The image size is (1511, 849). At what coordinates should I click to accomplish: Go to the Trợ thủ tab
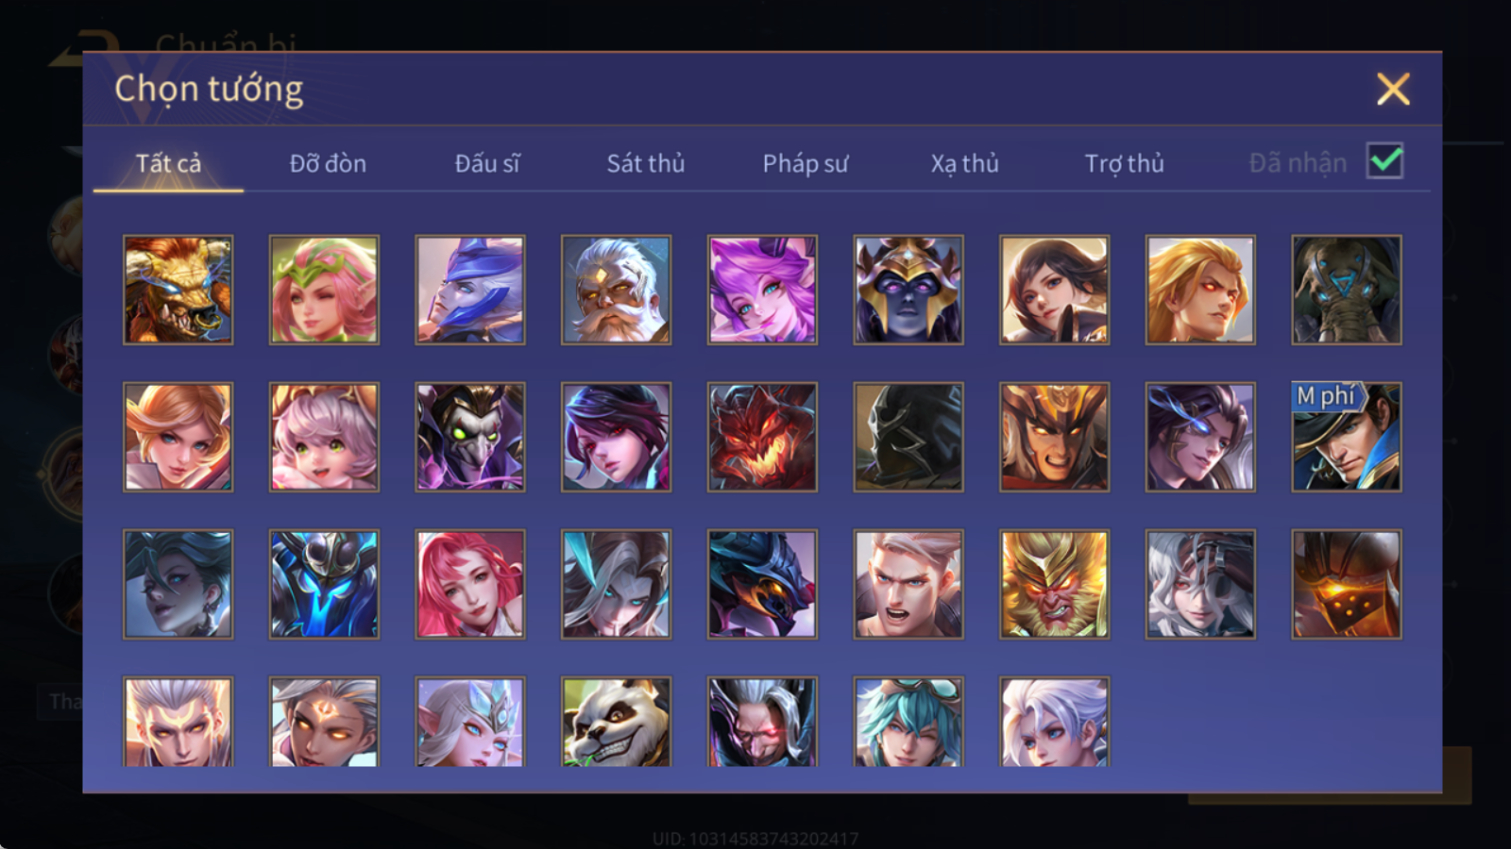[x=1124, y=163]
